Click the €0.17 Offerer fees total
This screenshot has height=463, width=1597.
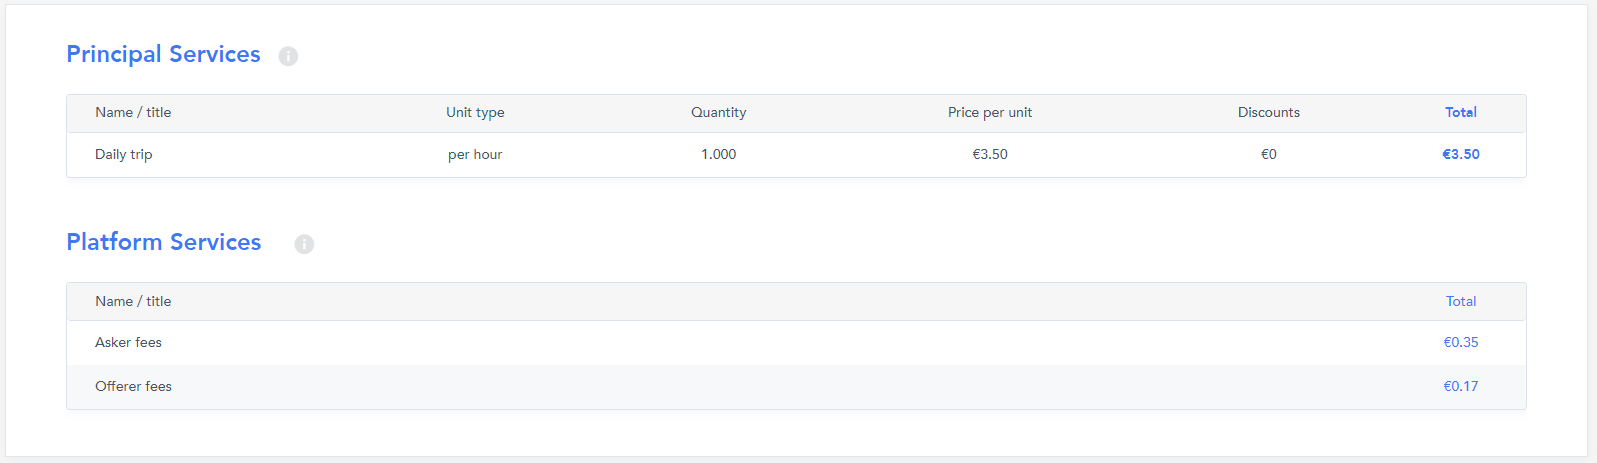coord(1460,386)
